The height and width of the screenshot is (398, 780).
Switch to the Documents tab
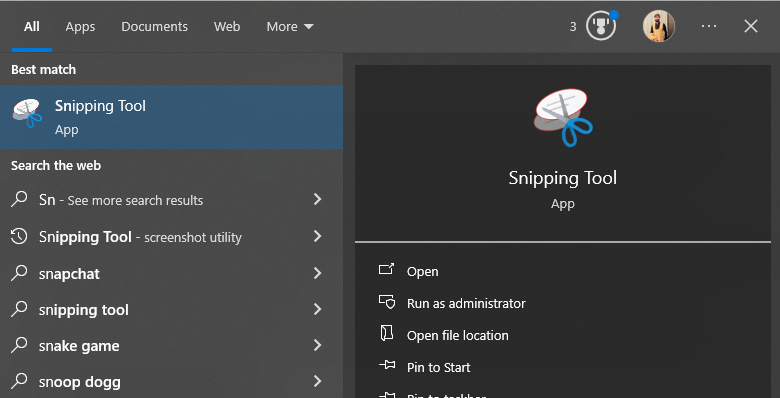(155, 26)
